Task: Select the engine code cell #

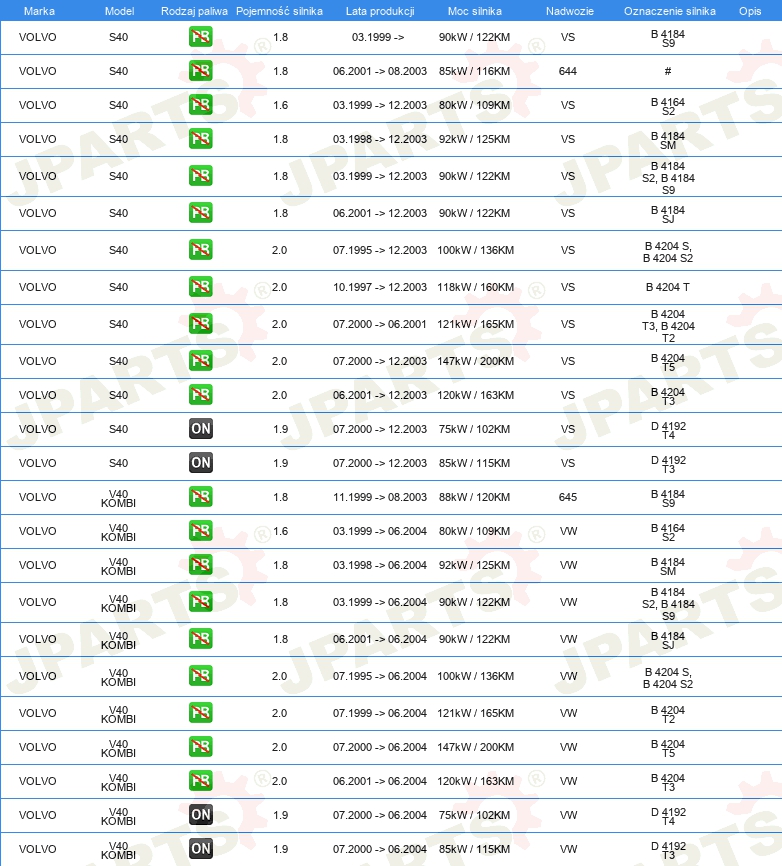Action: tap(668, 71)
